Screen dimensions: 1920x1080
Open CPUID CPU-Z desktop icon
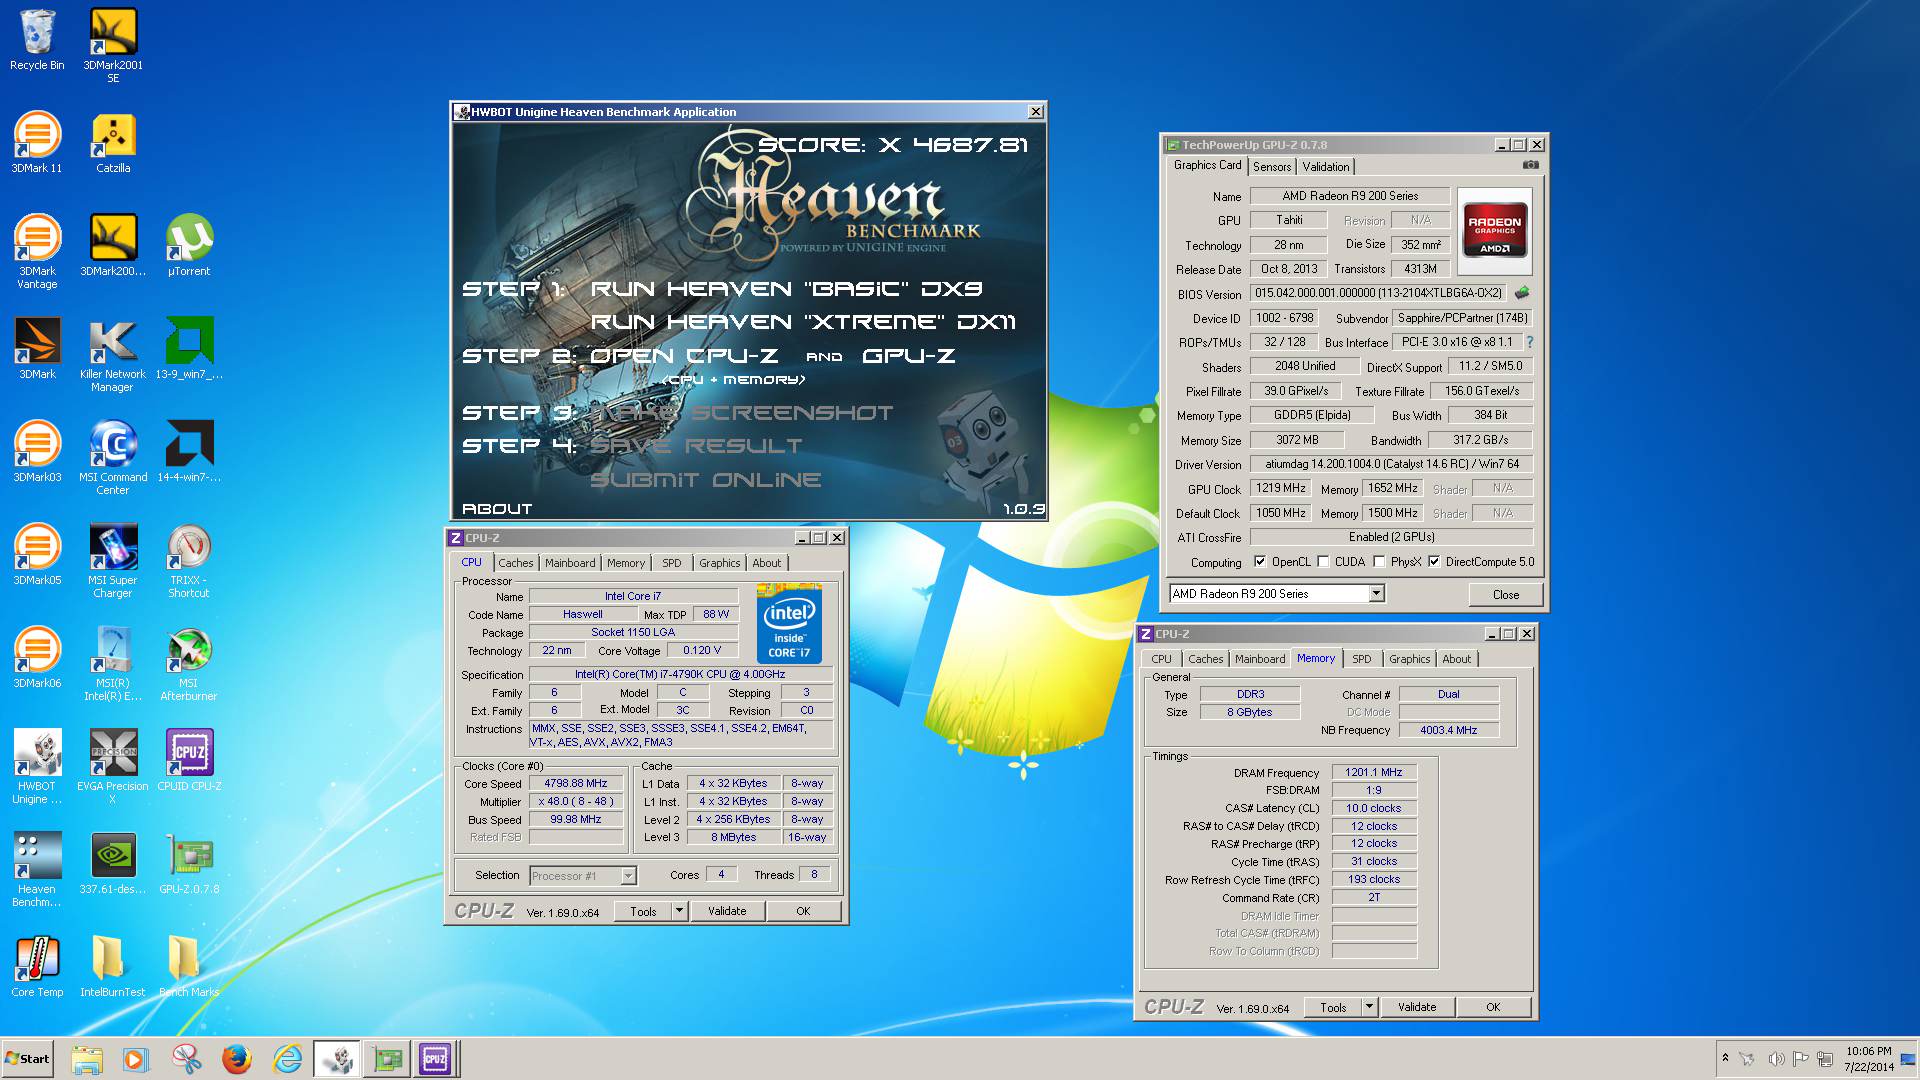tap(189, 761)
